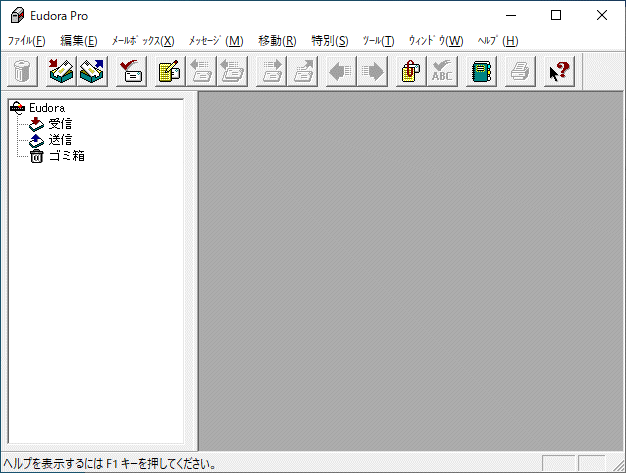Click the Redirect message toolbar icon
Viewport: 626px width, 473px height.
(302, 71)
